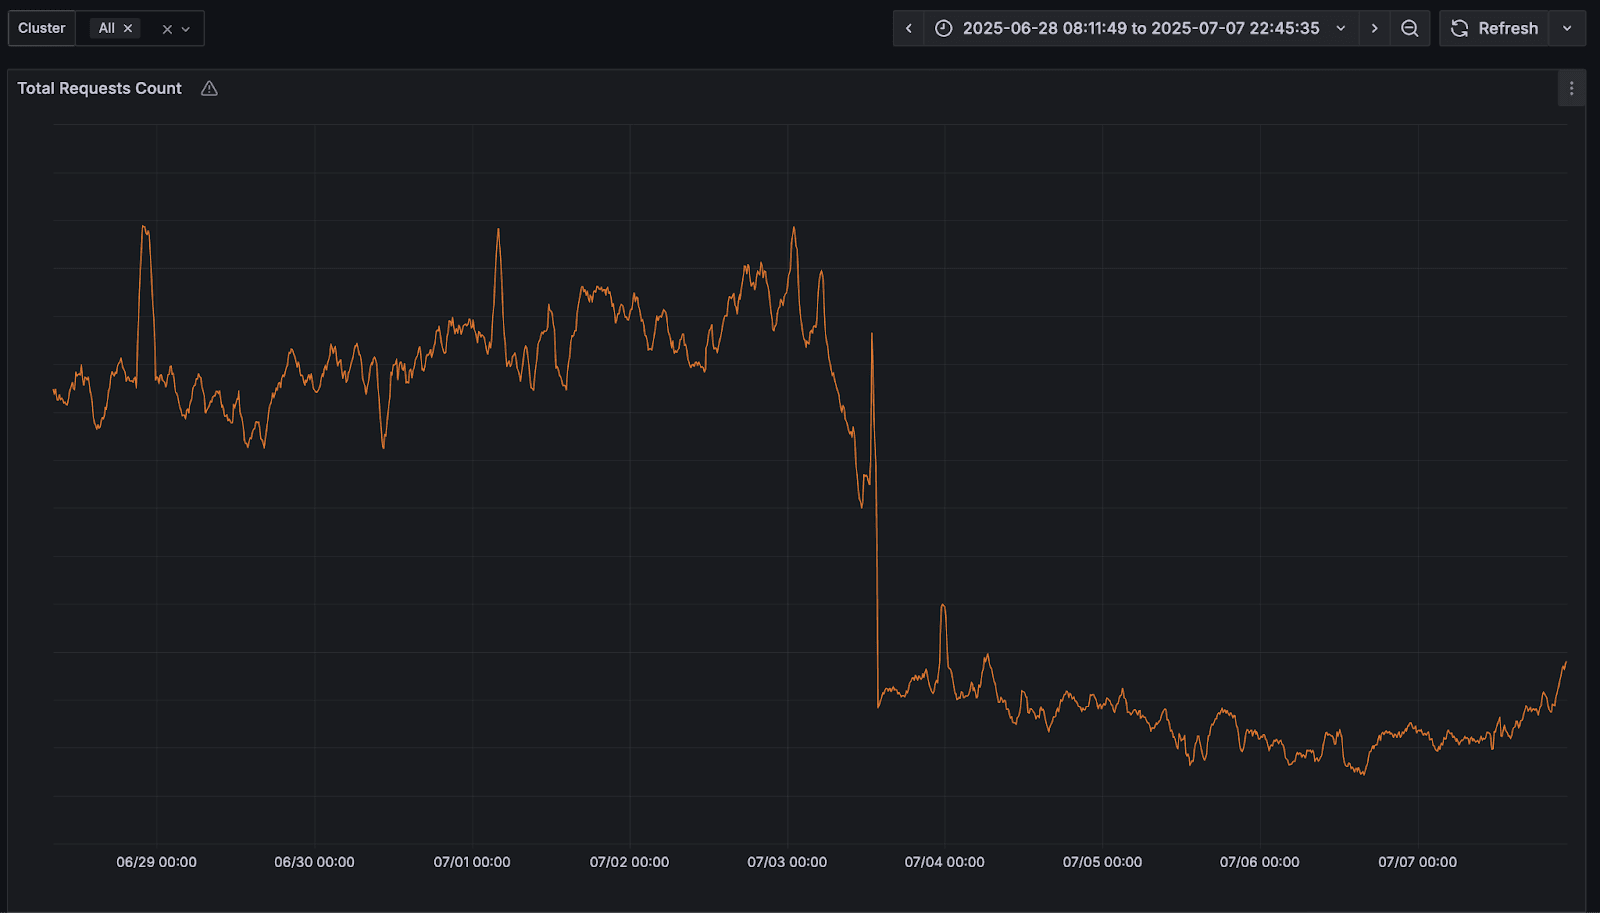Open the time range dropdown chevron
This screenshot has width=1600, height=913.
pos(1340,28)
